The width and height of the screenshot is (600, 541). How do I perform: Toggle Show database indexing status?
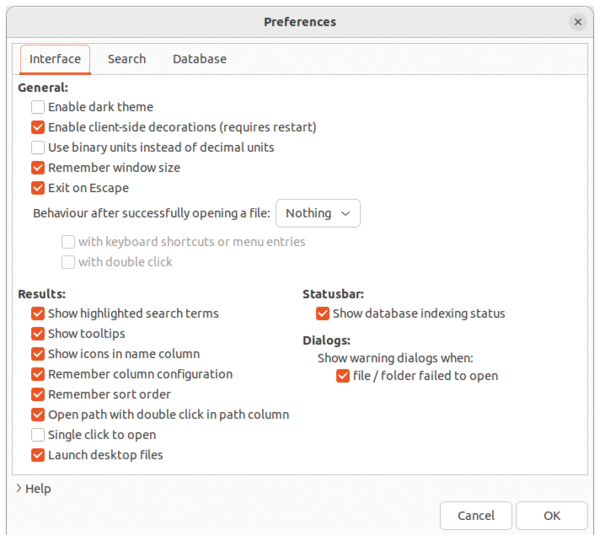pyautogui.click(x=323, y=314)
